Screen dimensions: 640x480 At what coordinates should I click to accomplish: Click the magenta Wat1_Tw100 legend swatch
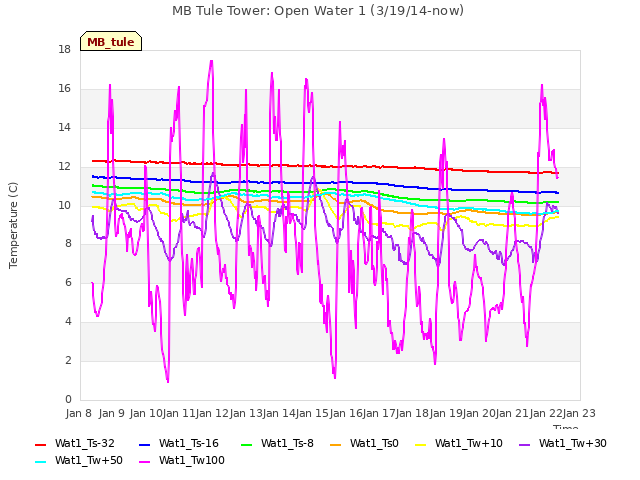145,462
